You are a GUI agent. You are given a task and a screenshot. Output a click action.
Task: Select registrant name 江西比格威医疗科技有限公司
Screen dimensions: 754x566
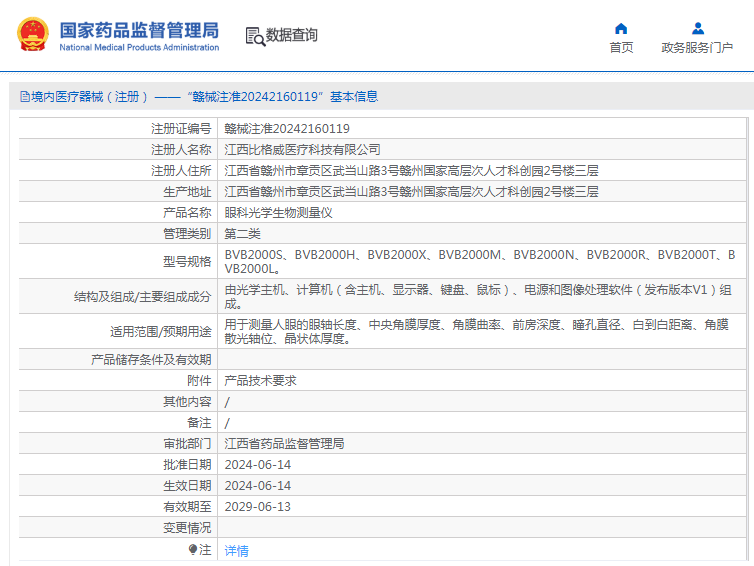click(x=302, y=150)
